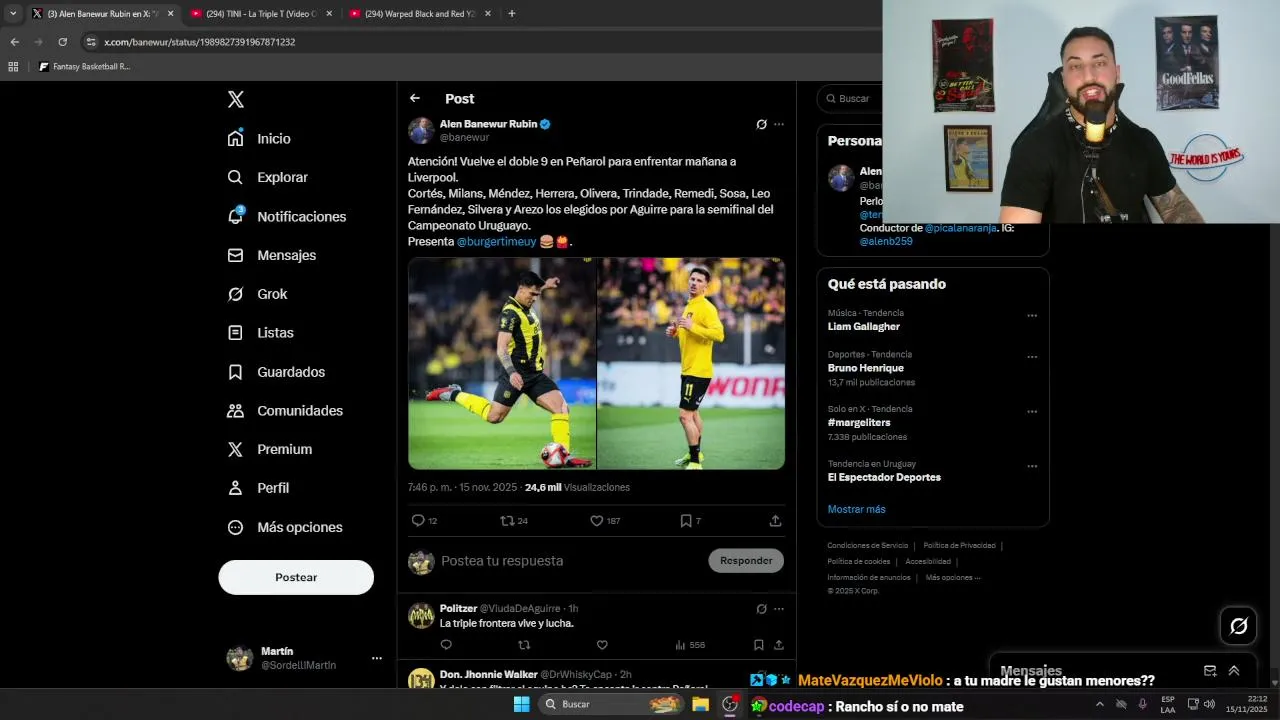Viewport: 1280px width, 720px height.
Task: Open Fantasy Basketball bookmark
Action: [x=84, y=67]
